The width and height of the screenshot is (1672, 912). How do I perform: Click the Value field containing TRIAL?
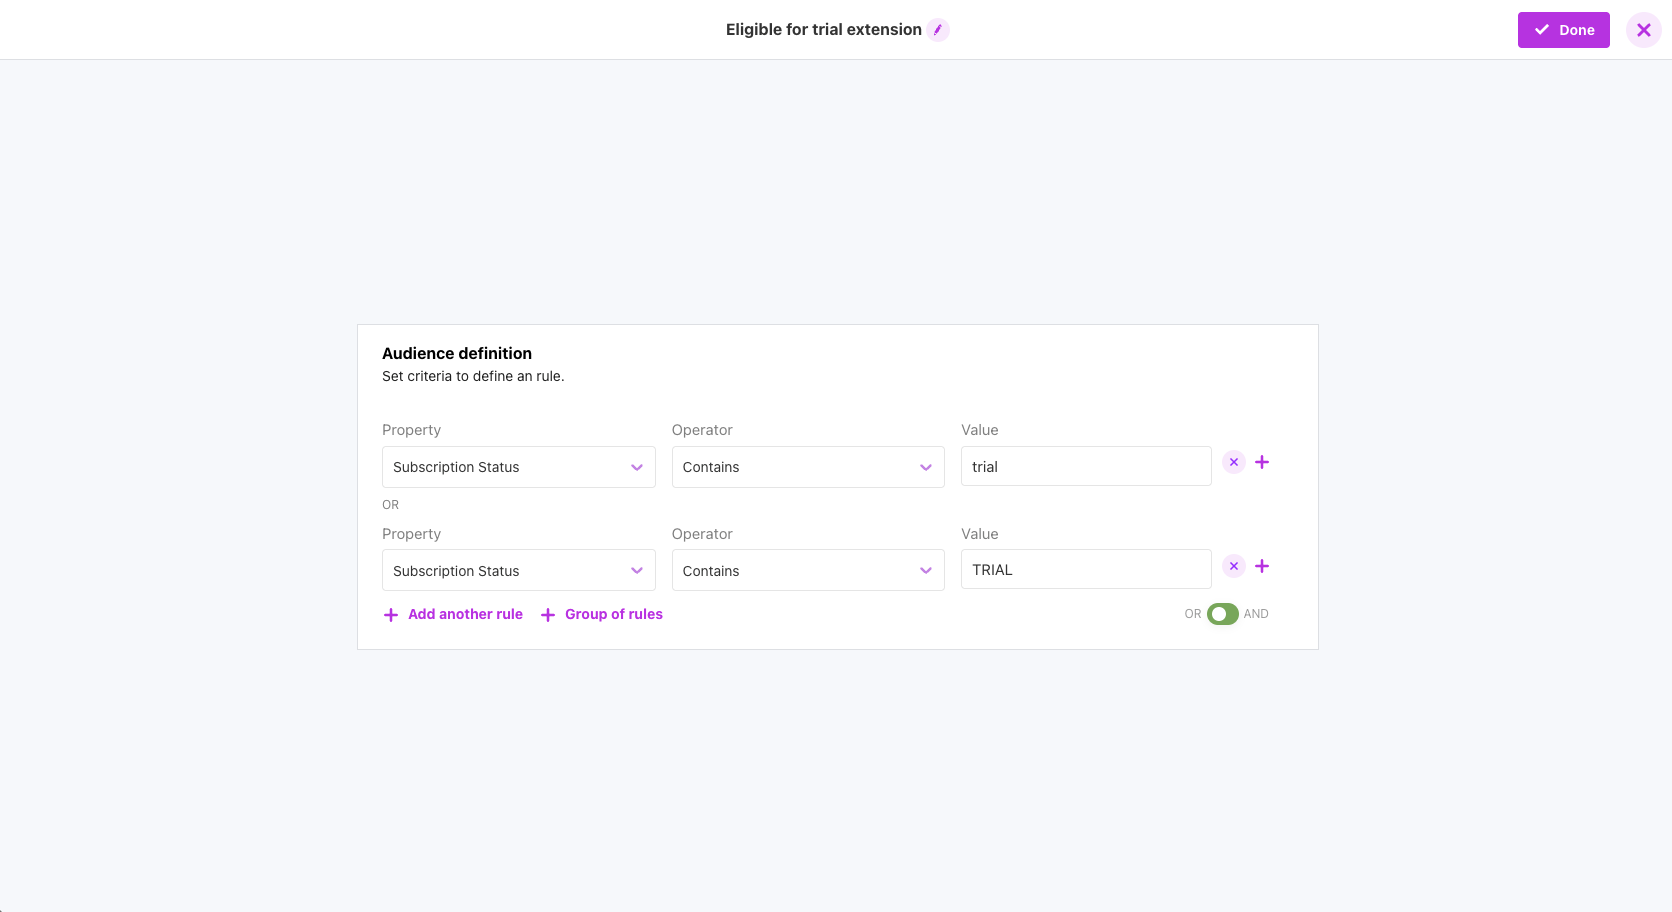click(x=1086, y=568)
